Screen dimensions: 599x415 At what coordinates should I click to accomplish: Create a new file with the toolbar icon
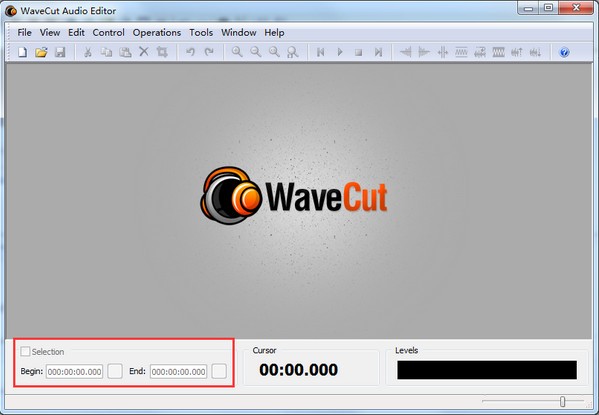click(x=23, y=52)
